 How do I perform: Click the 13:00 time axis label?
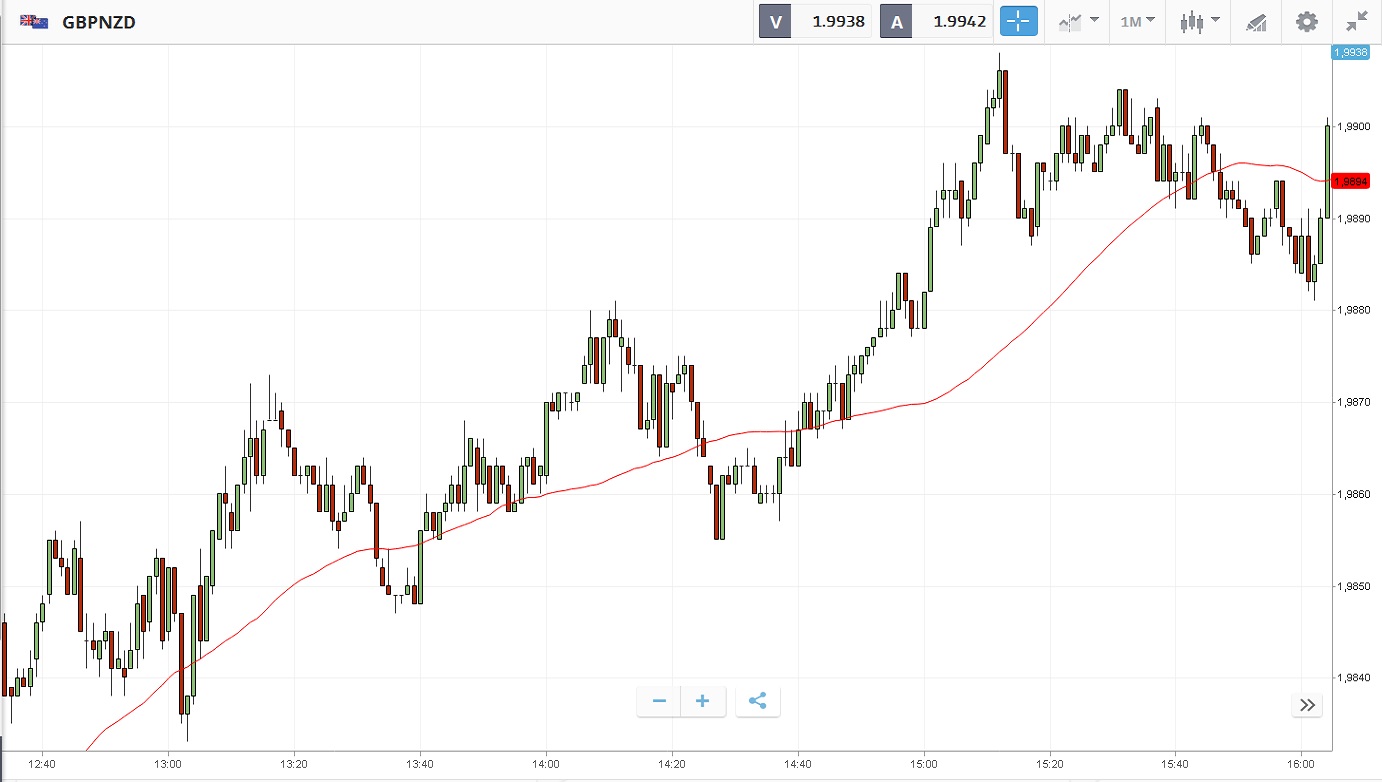[x=168, y=765]
